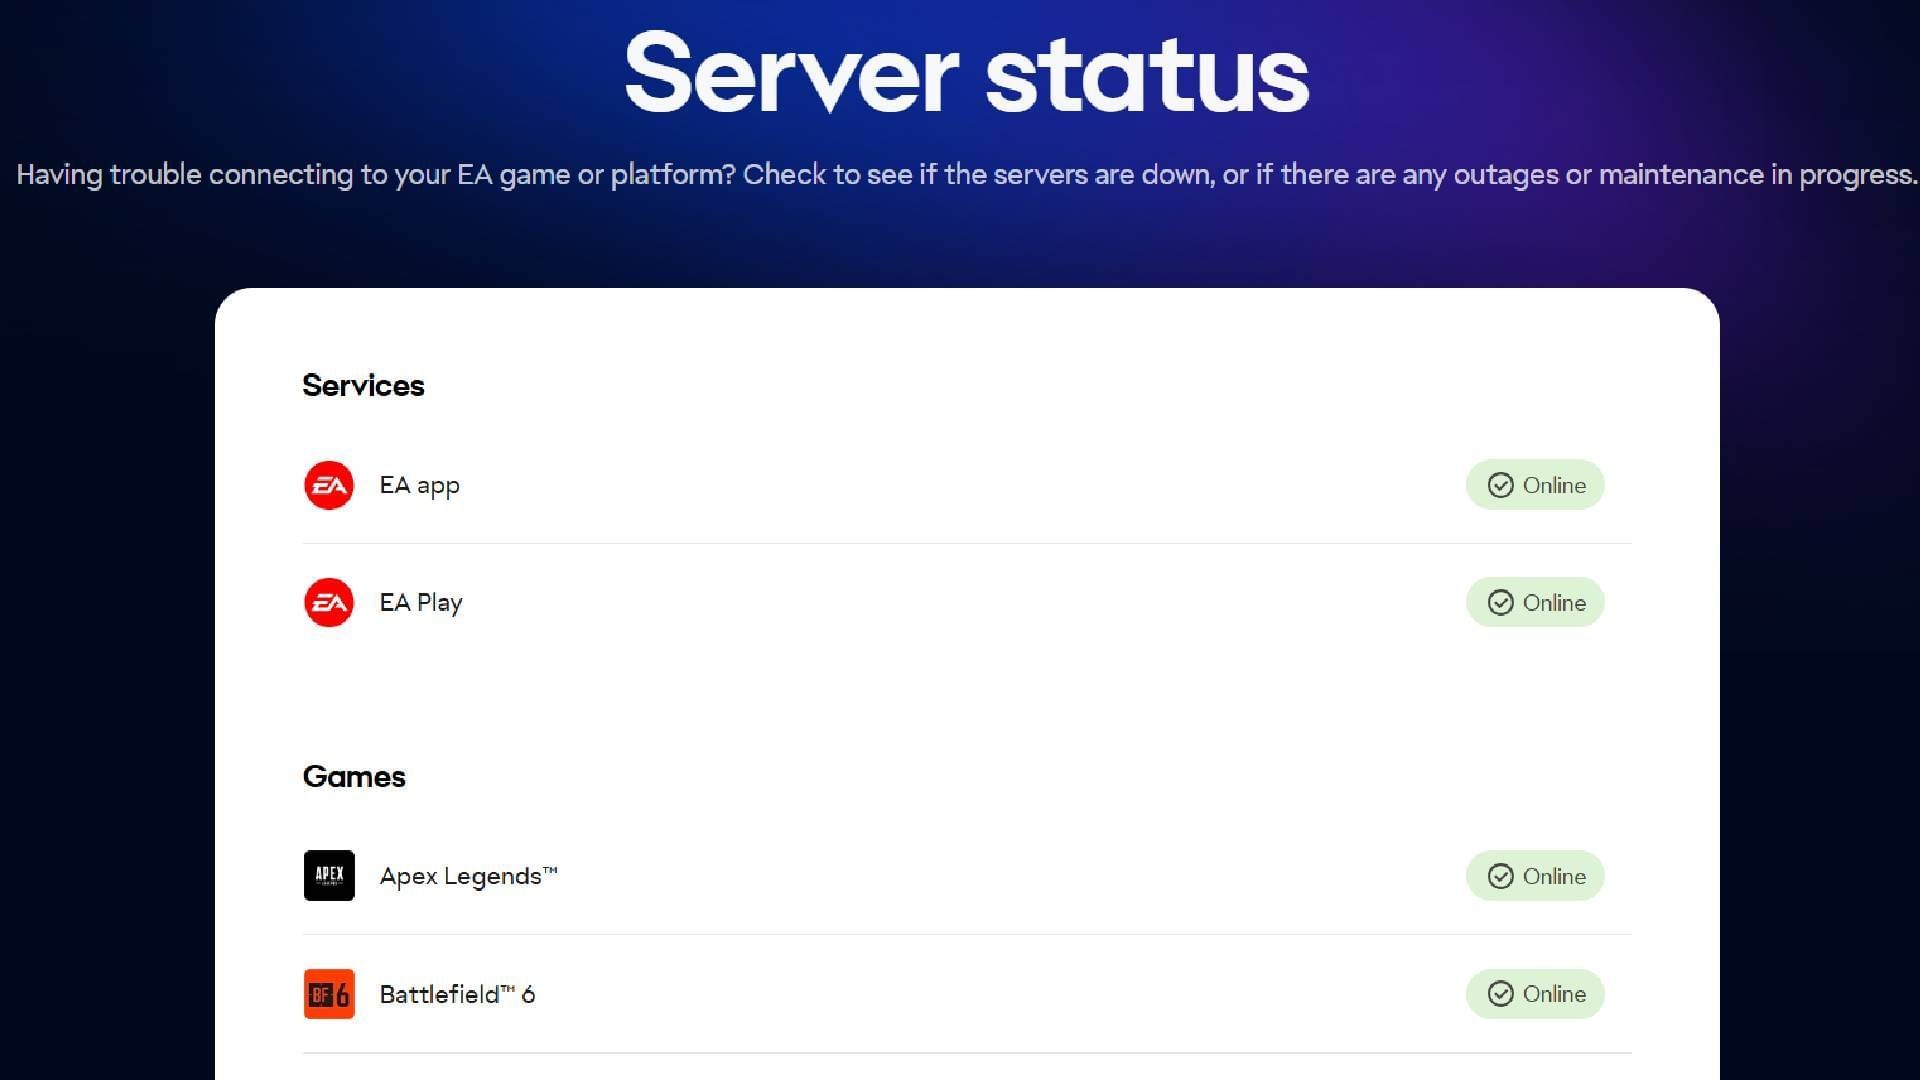The image size is (1920, 1080).
Task: Click the EA Play red logo icon
Action: point(329,602)
